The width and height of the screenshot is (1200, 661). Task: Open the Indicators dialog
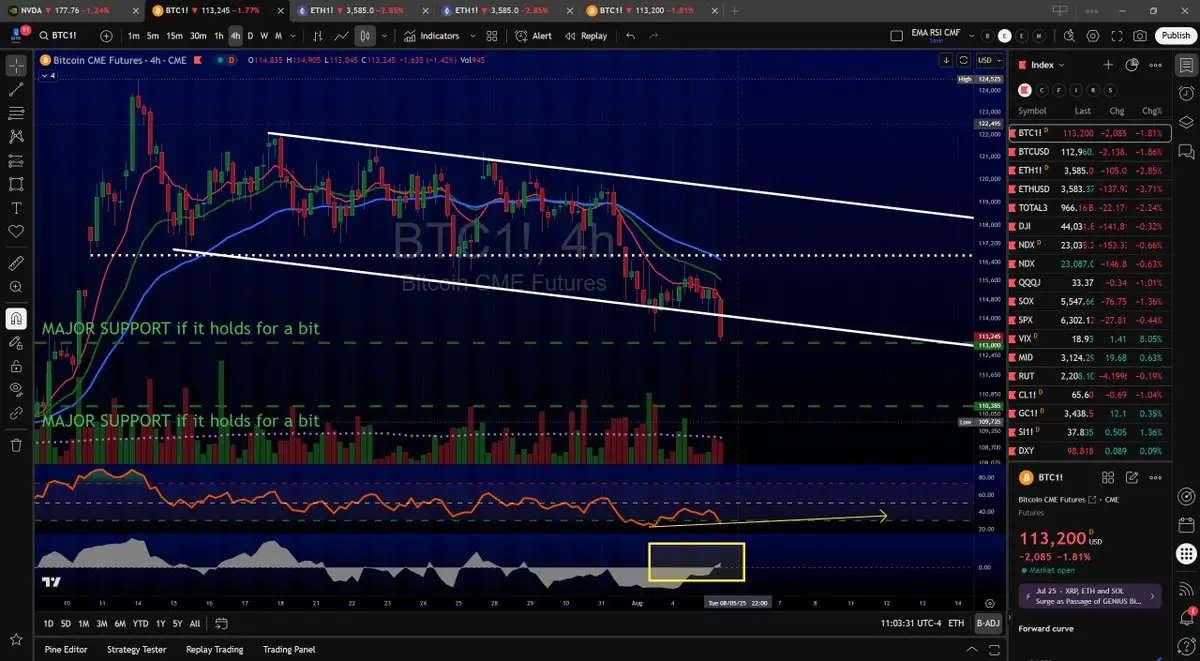432,36
